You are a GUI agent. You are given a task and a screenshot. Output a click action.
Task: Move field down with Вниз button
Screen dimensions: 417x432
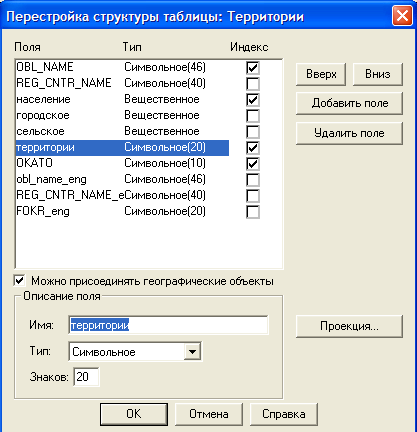click(x=378, y=74)
